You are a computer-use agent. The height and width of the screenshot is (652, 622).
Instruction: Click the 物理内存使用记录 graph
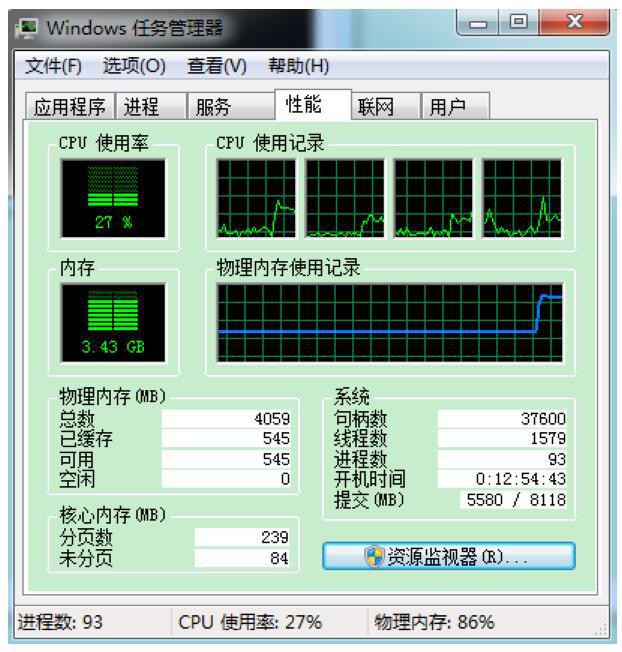point(390,323)
